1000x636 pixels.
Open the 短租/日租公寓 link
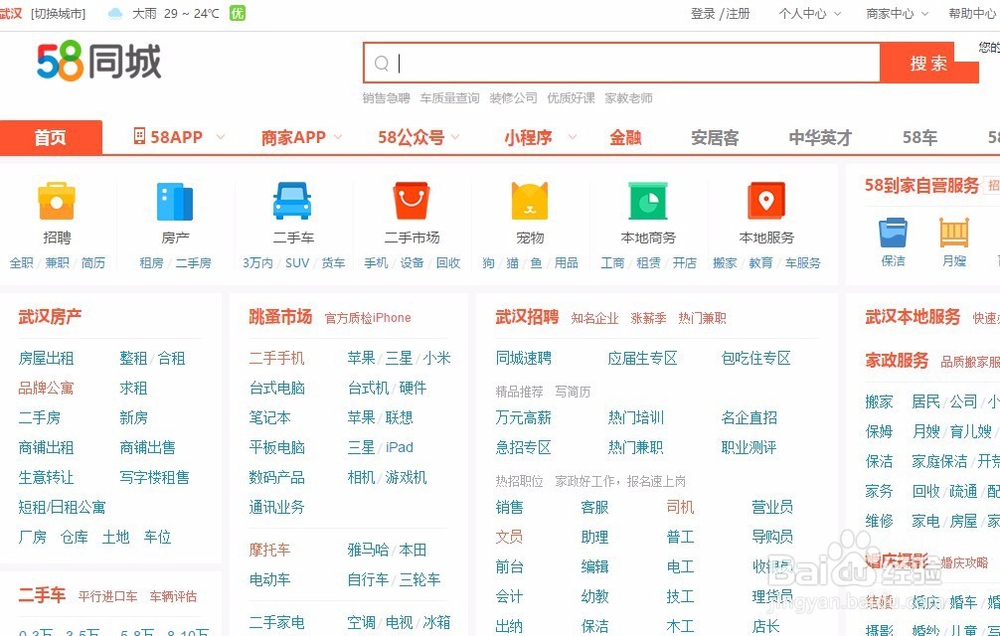[62, 507]
